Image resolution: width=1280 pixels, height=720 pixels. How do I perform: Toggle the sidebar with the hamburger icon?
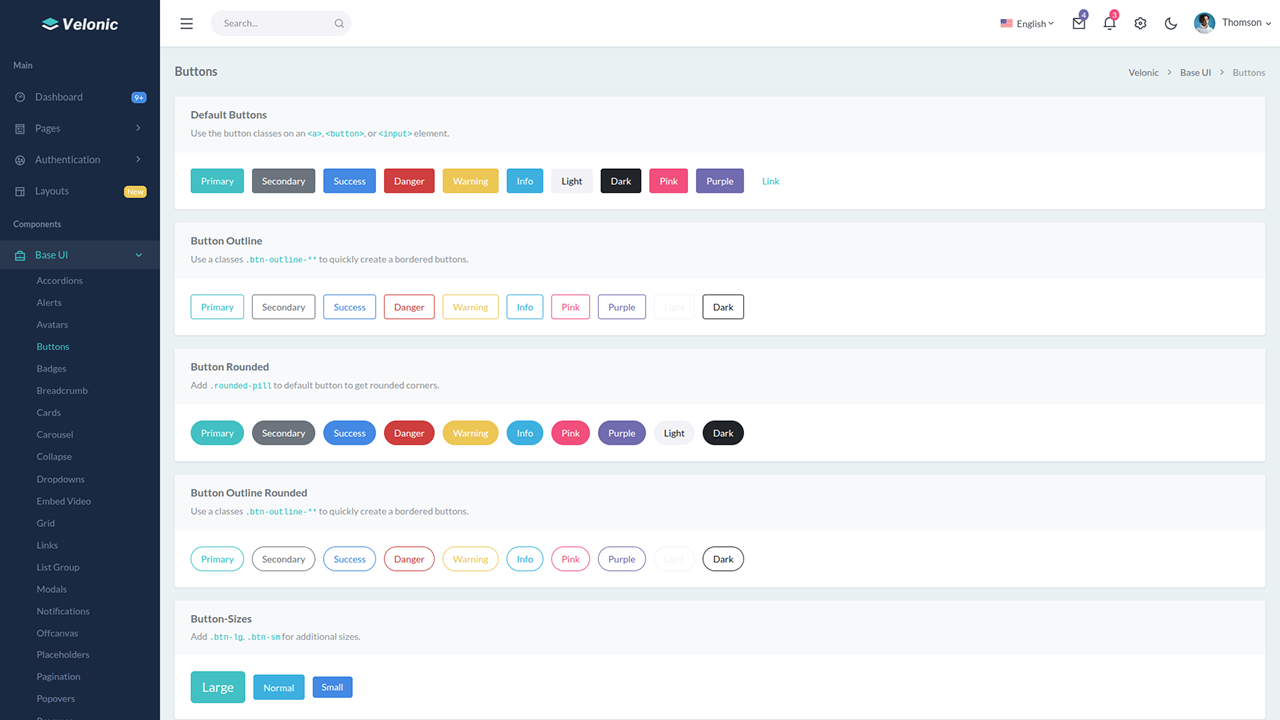pos(186,23)
